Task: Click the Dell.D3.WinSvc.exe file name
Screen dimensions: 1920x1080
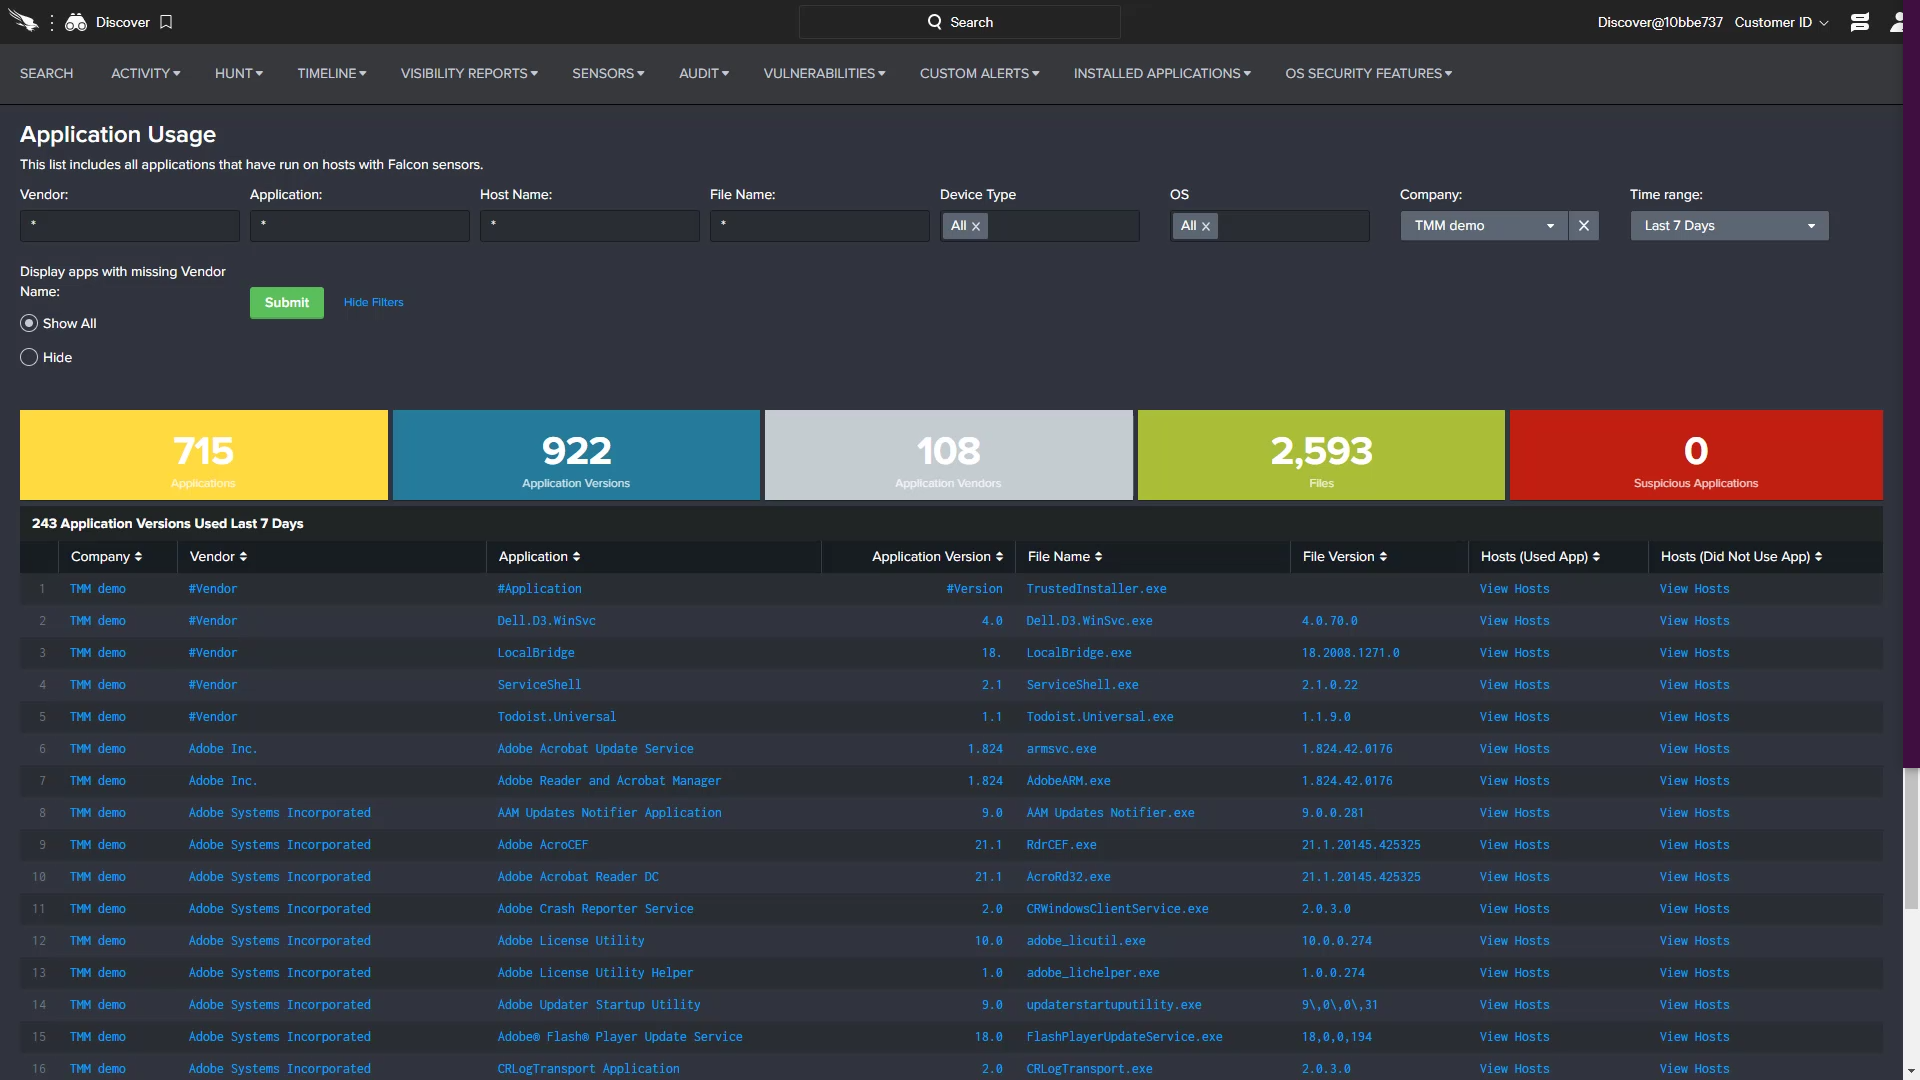Action: coord(1089,621)
